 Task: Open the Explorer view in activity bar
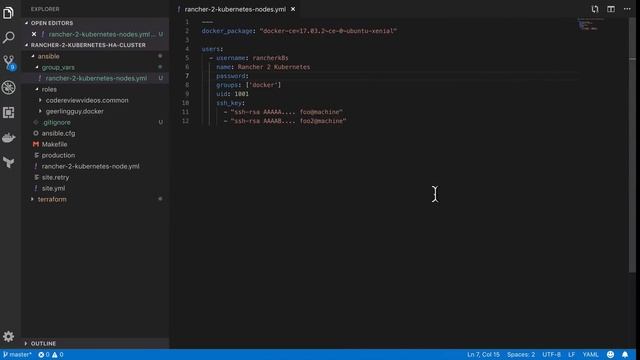pyautogui.click(x=8, y=13)
